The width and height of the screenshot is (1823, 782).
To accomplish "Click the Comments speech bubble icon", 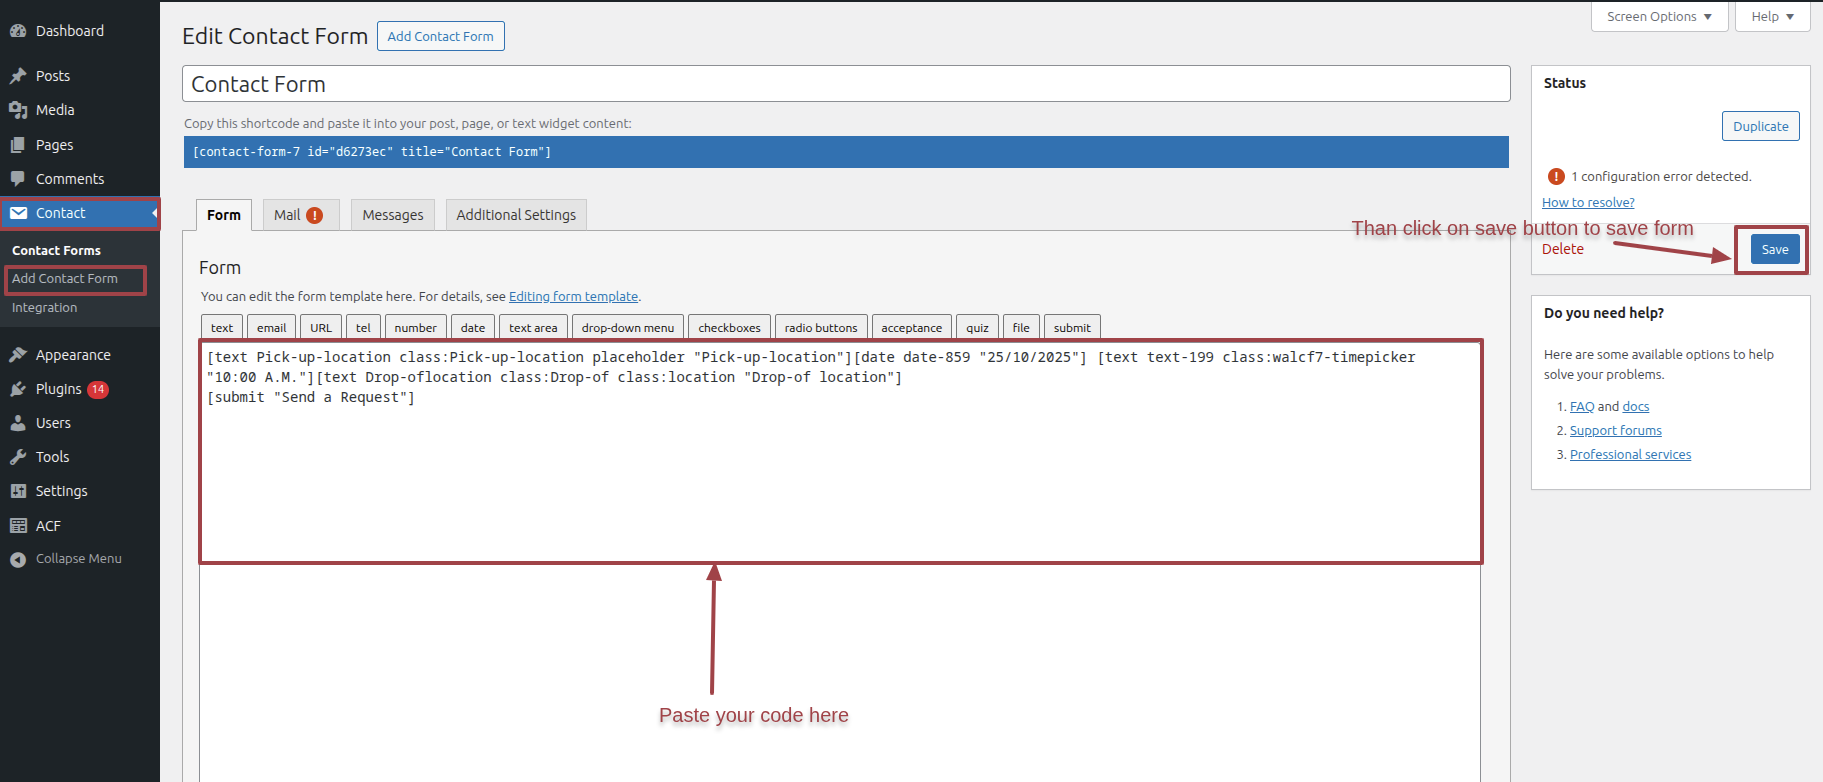I will tap(18, 179).
